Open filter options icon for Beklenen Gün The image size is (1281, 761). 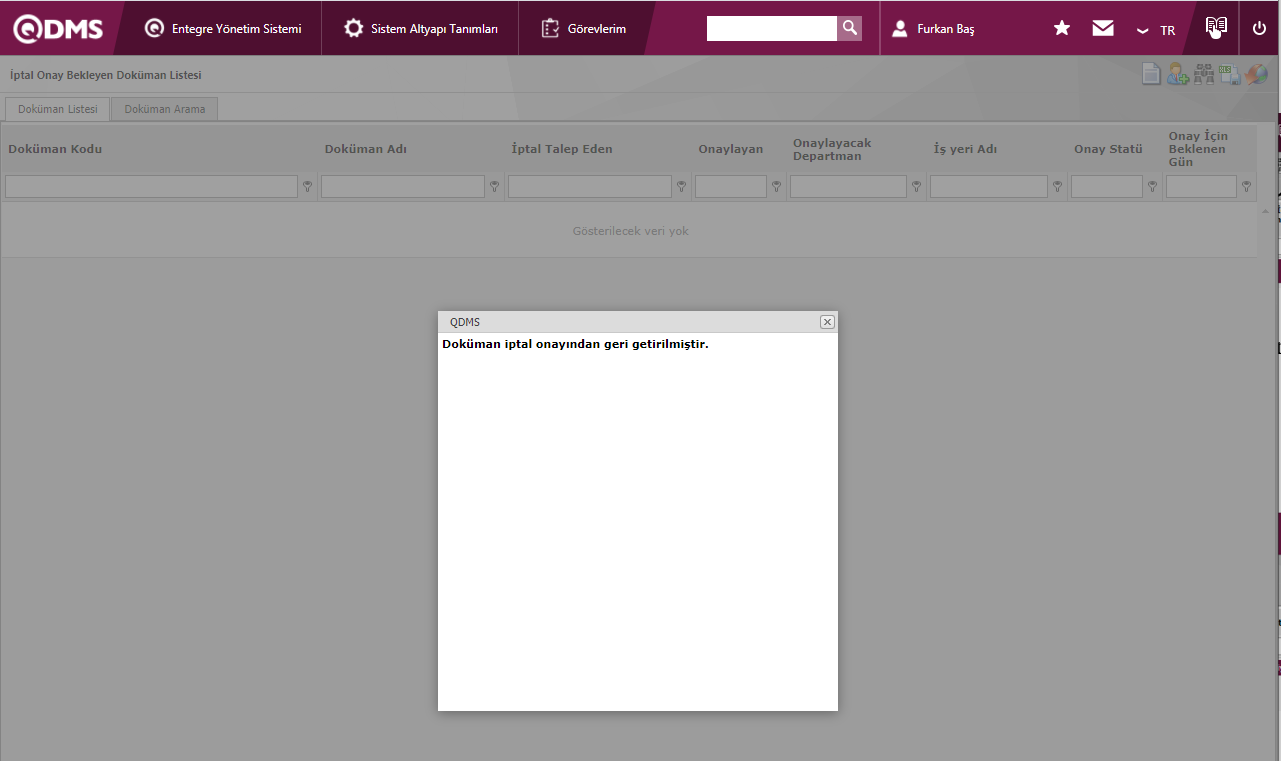pos(1247,186)
